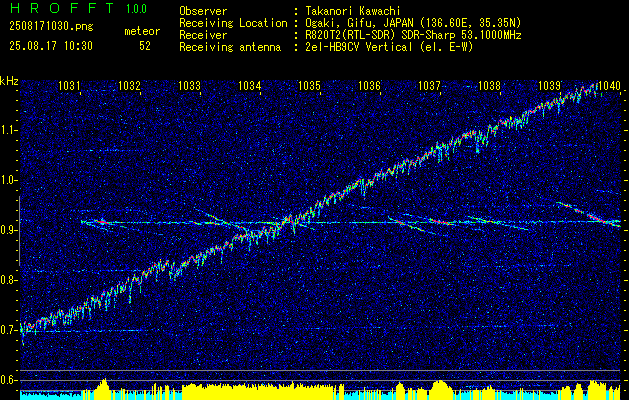Click the 0.7 kHz frequency label
Screen dimensions: 629x400
(x=7, y=330)
